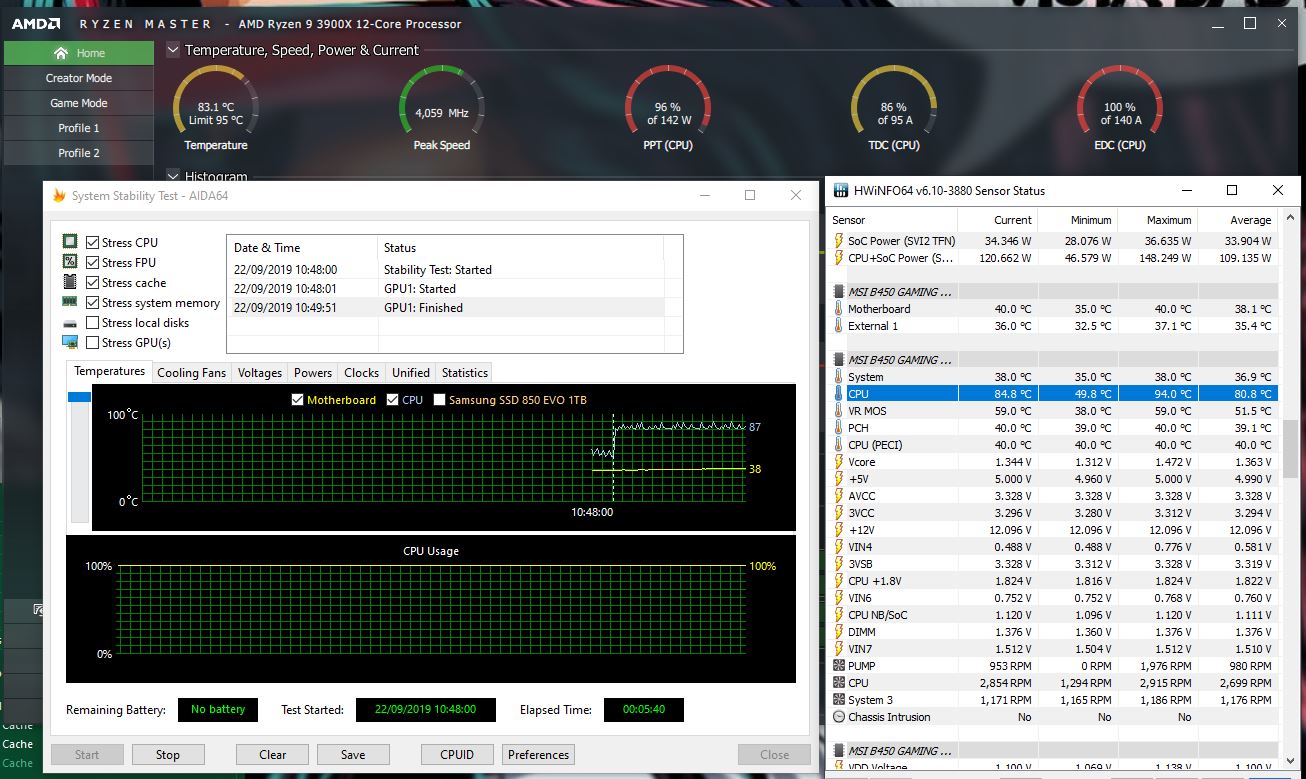This screenshot has height=779, width=1306.
Task: Collapse the Temperature, Speed, Power & Current section
Action: coord(173,50)
